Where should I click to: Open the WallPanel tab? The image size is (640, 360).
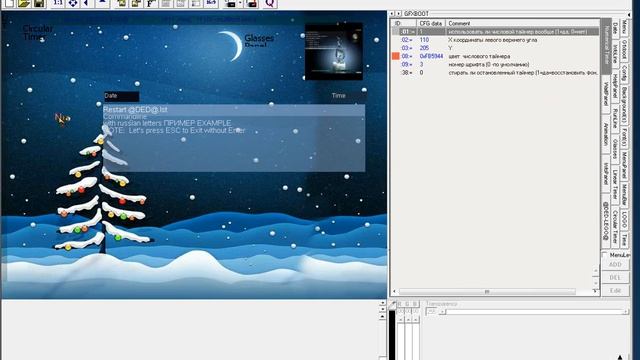(x=607, y=94)
